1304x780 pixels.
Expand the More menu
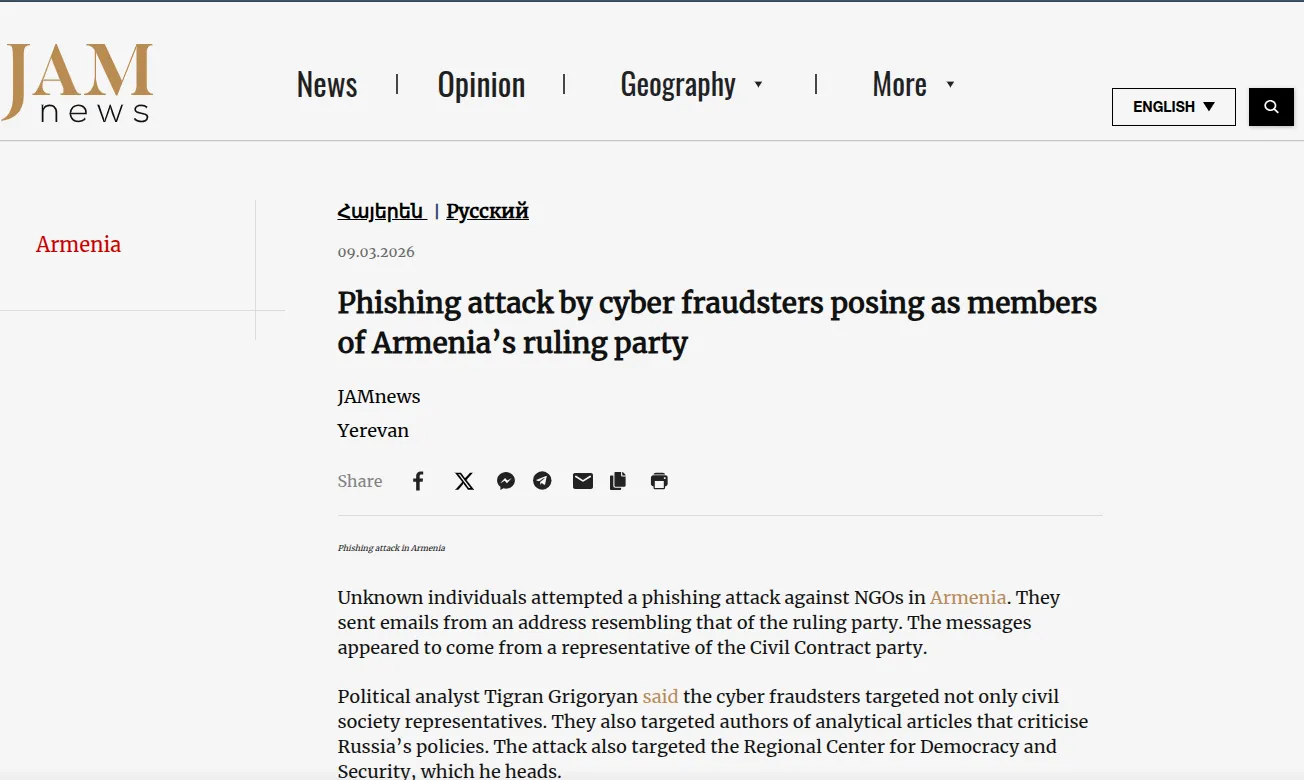[x=913, y=85]
